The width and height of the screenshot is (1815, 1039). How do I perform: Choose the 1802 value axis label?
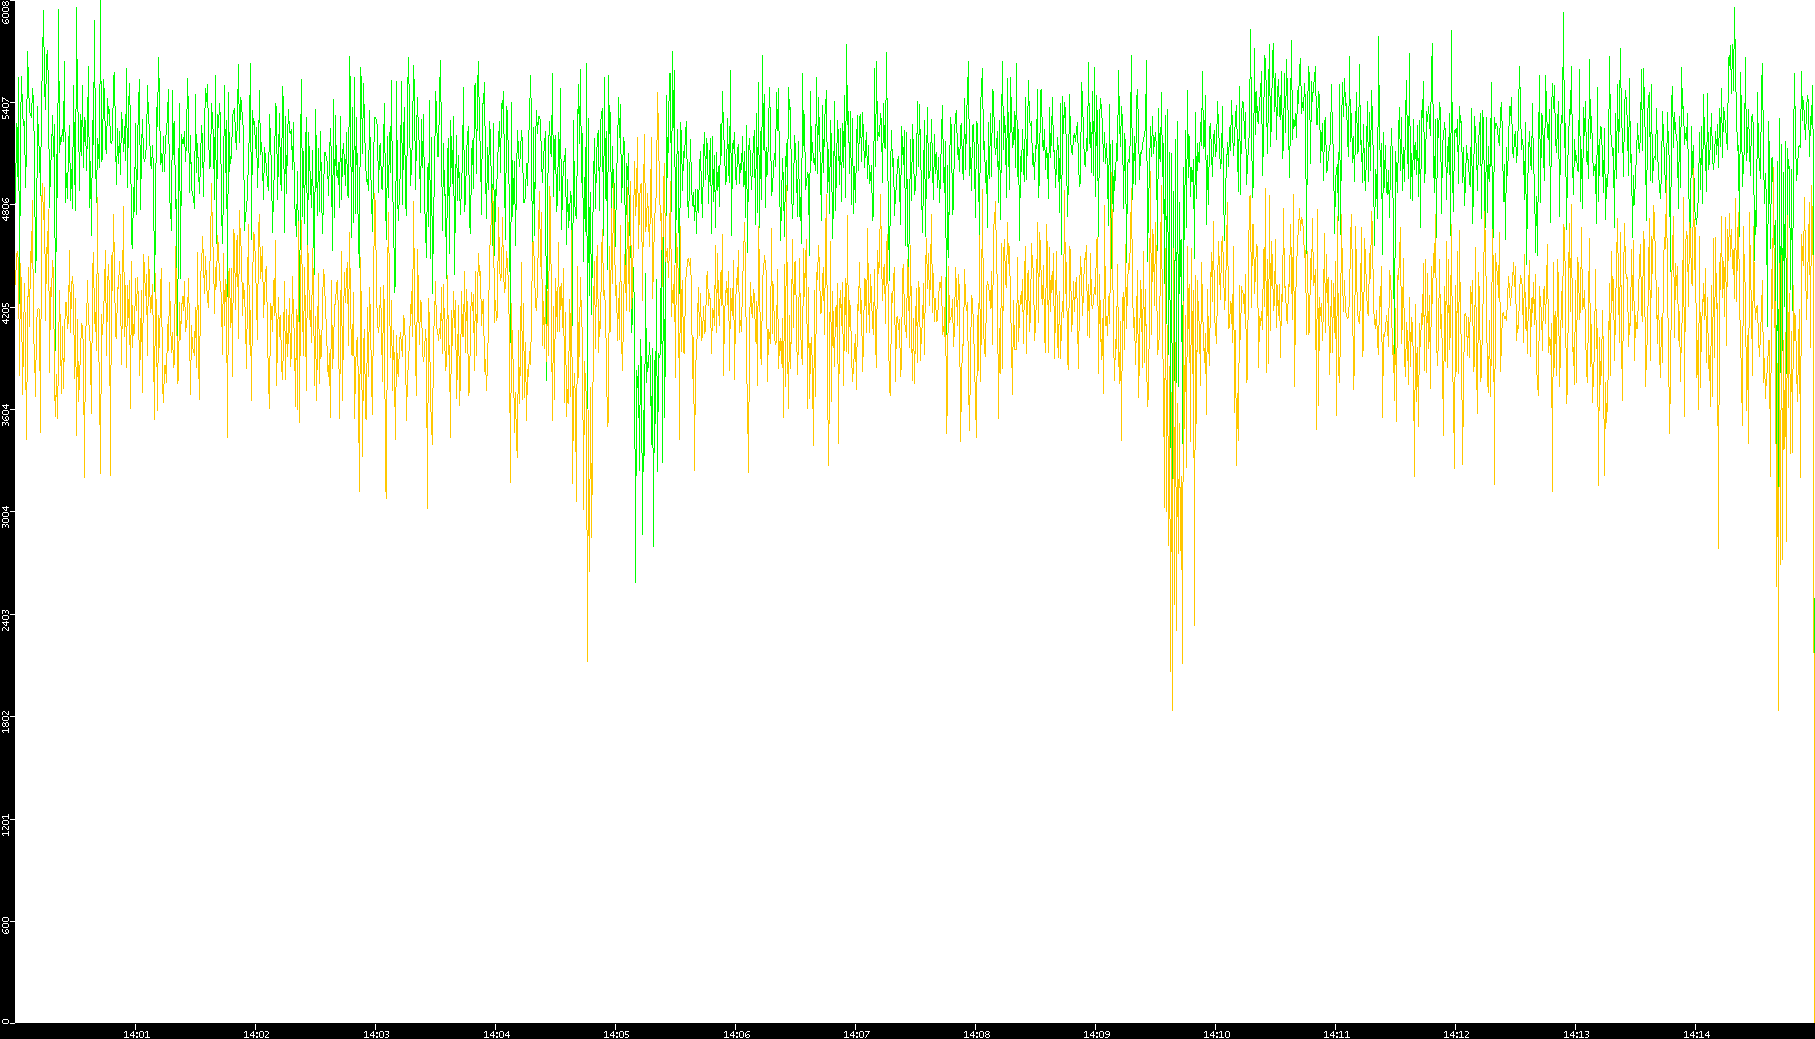click(6, 723)
